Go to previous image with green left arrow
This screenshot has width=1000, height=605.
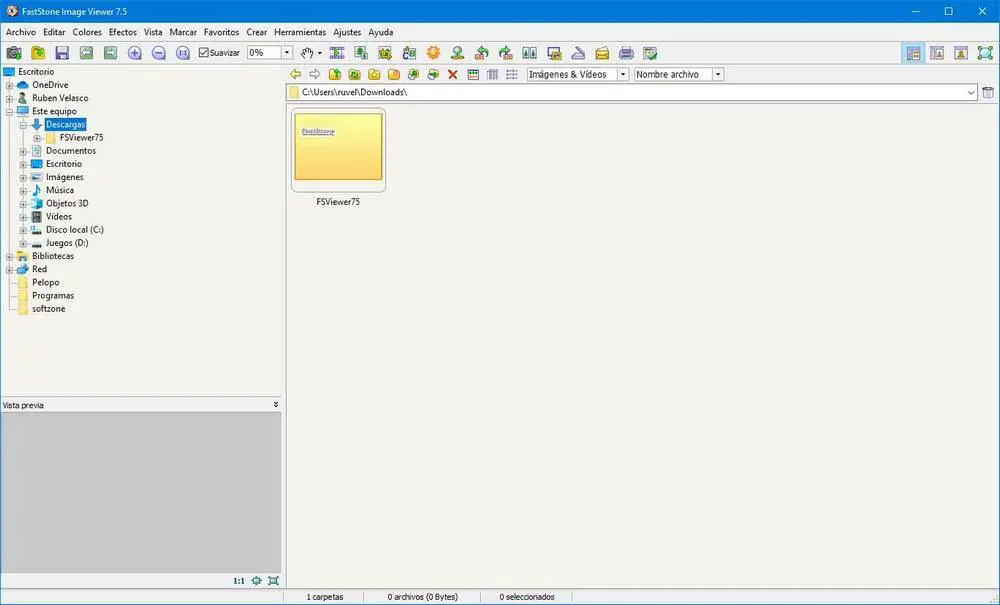86,53
